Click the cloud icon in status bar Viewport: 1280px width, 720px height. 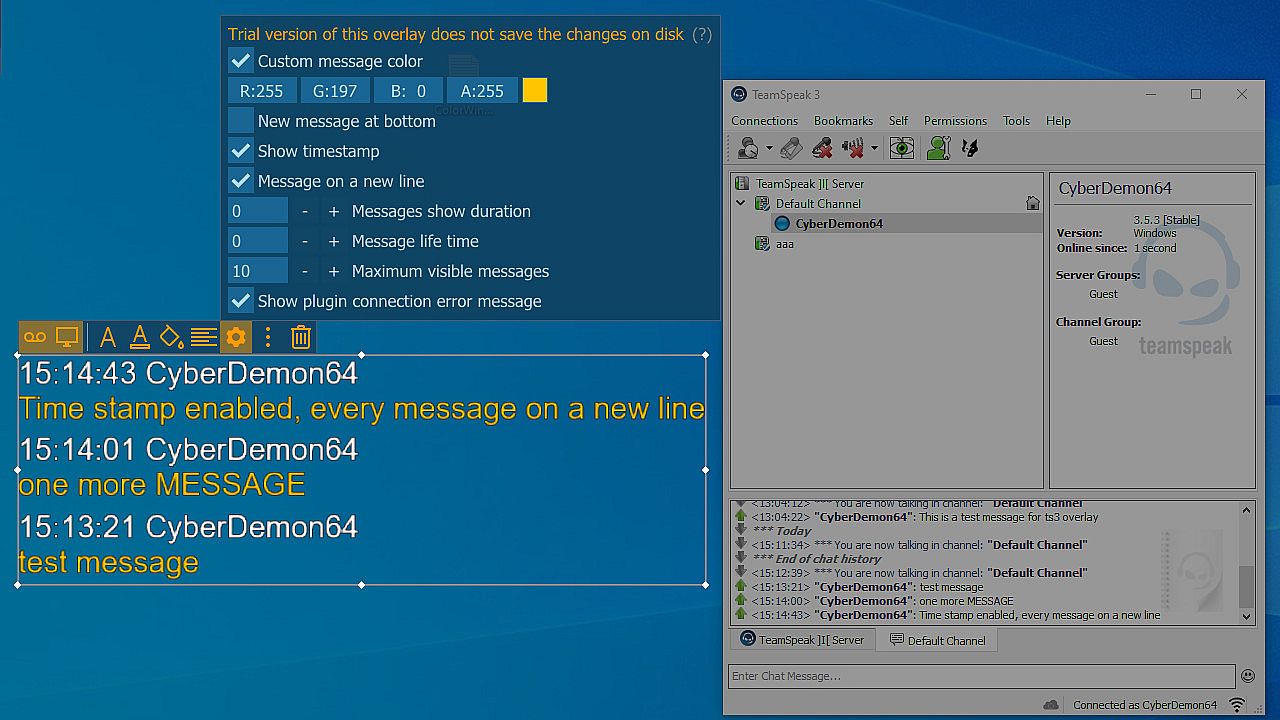[1051, 705]
